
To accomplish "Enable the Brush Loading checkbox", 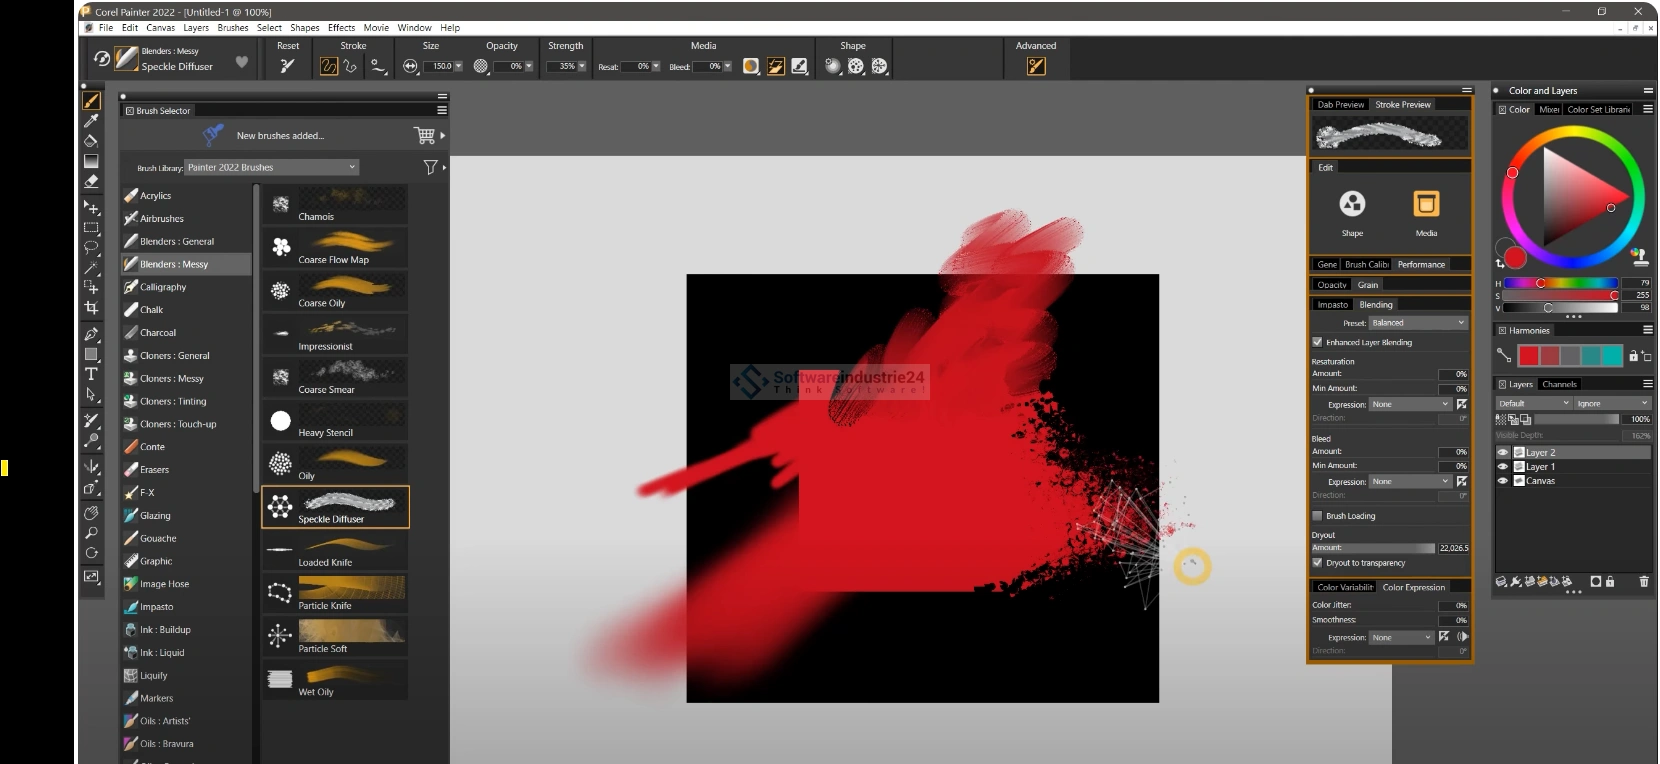I will 1317,516.
